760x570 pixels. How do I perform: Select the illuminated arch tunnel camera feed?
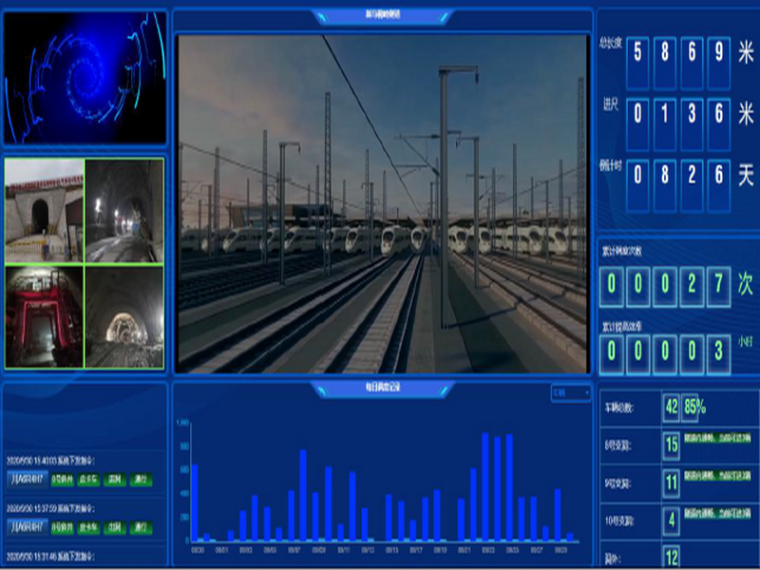pyautogui.click(x=125, y=317)
